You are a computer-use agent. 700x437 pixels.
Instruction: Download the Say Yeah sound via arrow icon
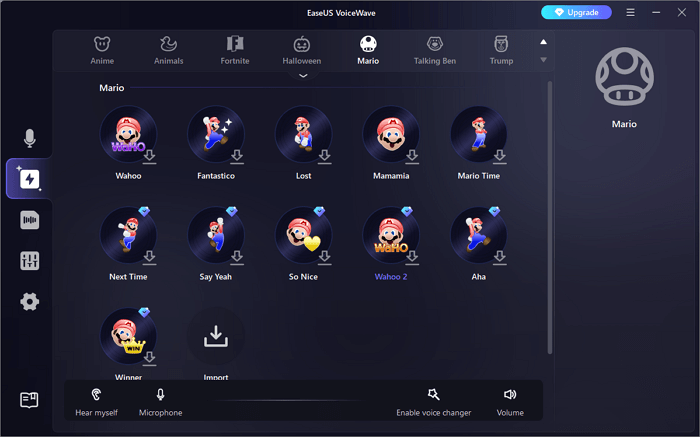(237, 258)
